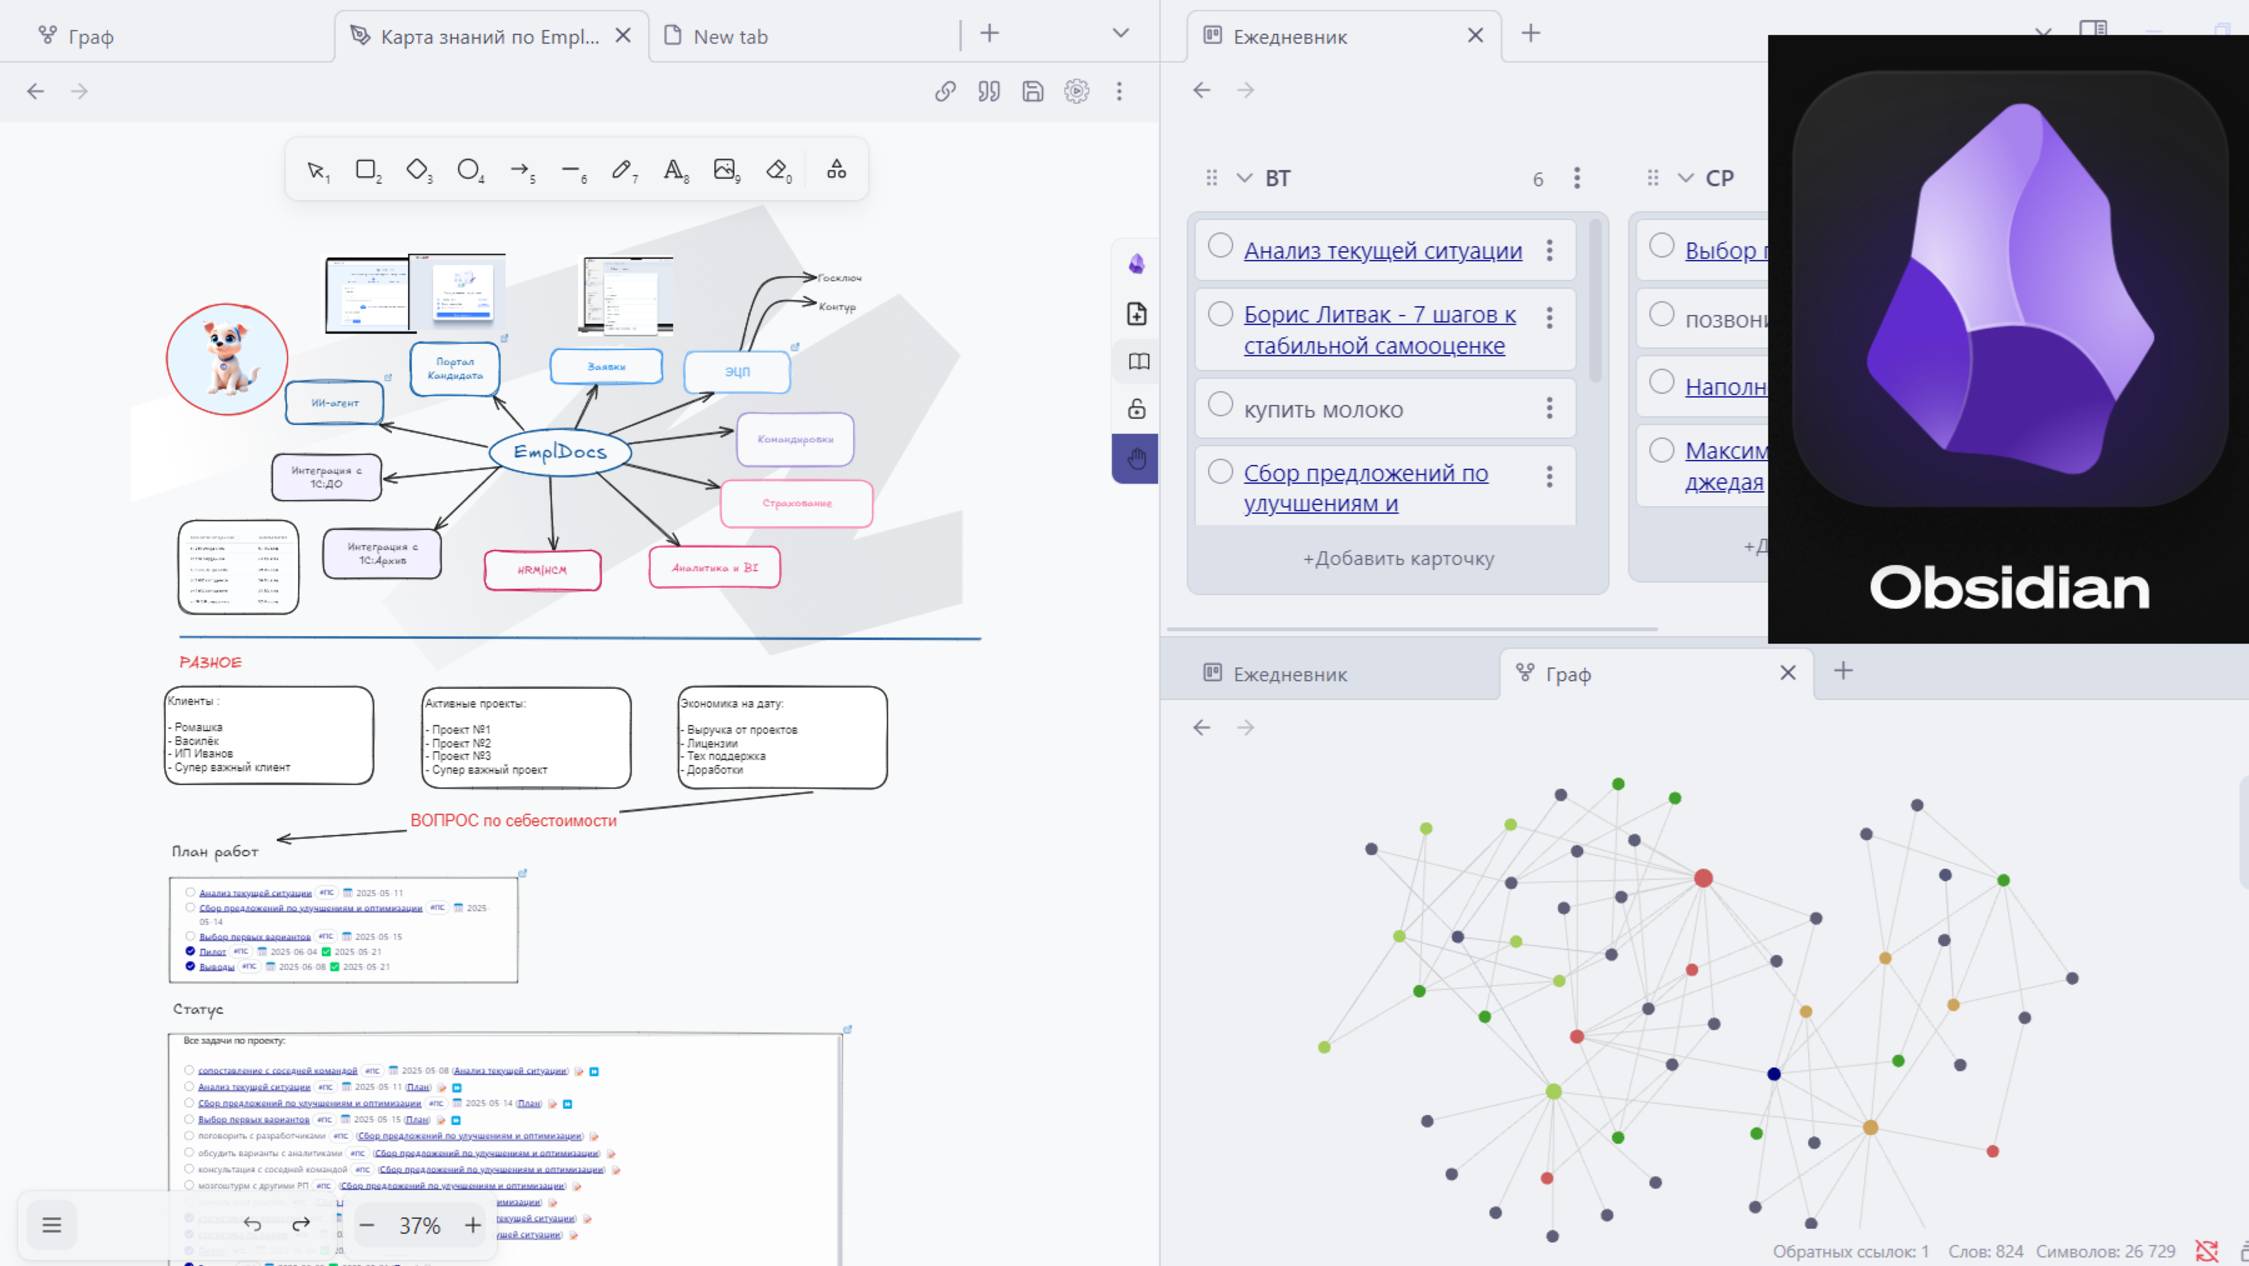Screen dimensions: 2249x1266
Task: Open ВТ lane three-dot menu
Action: [x=1577, y=178]
